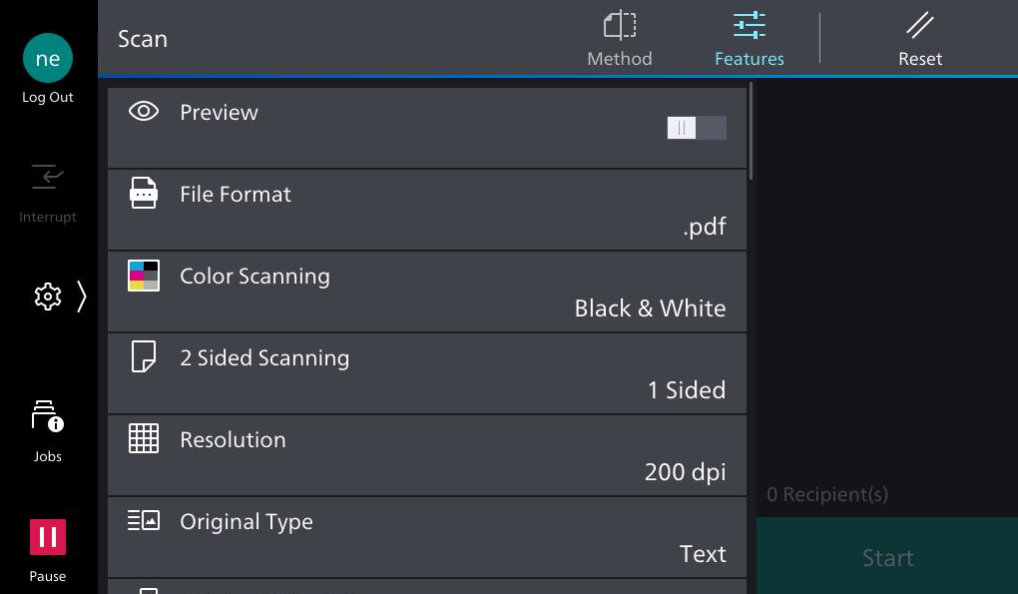Click the Resolution grid icon
The image size is (1018, 594).
pyautogui.click(x=144, y=439)
